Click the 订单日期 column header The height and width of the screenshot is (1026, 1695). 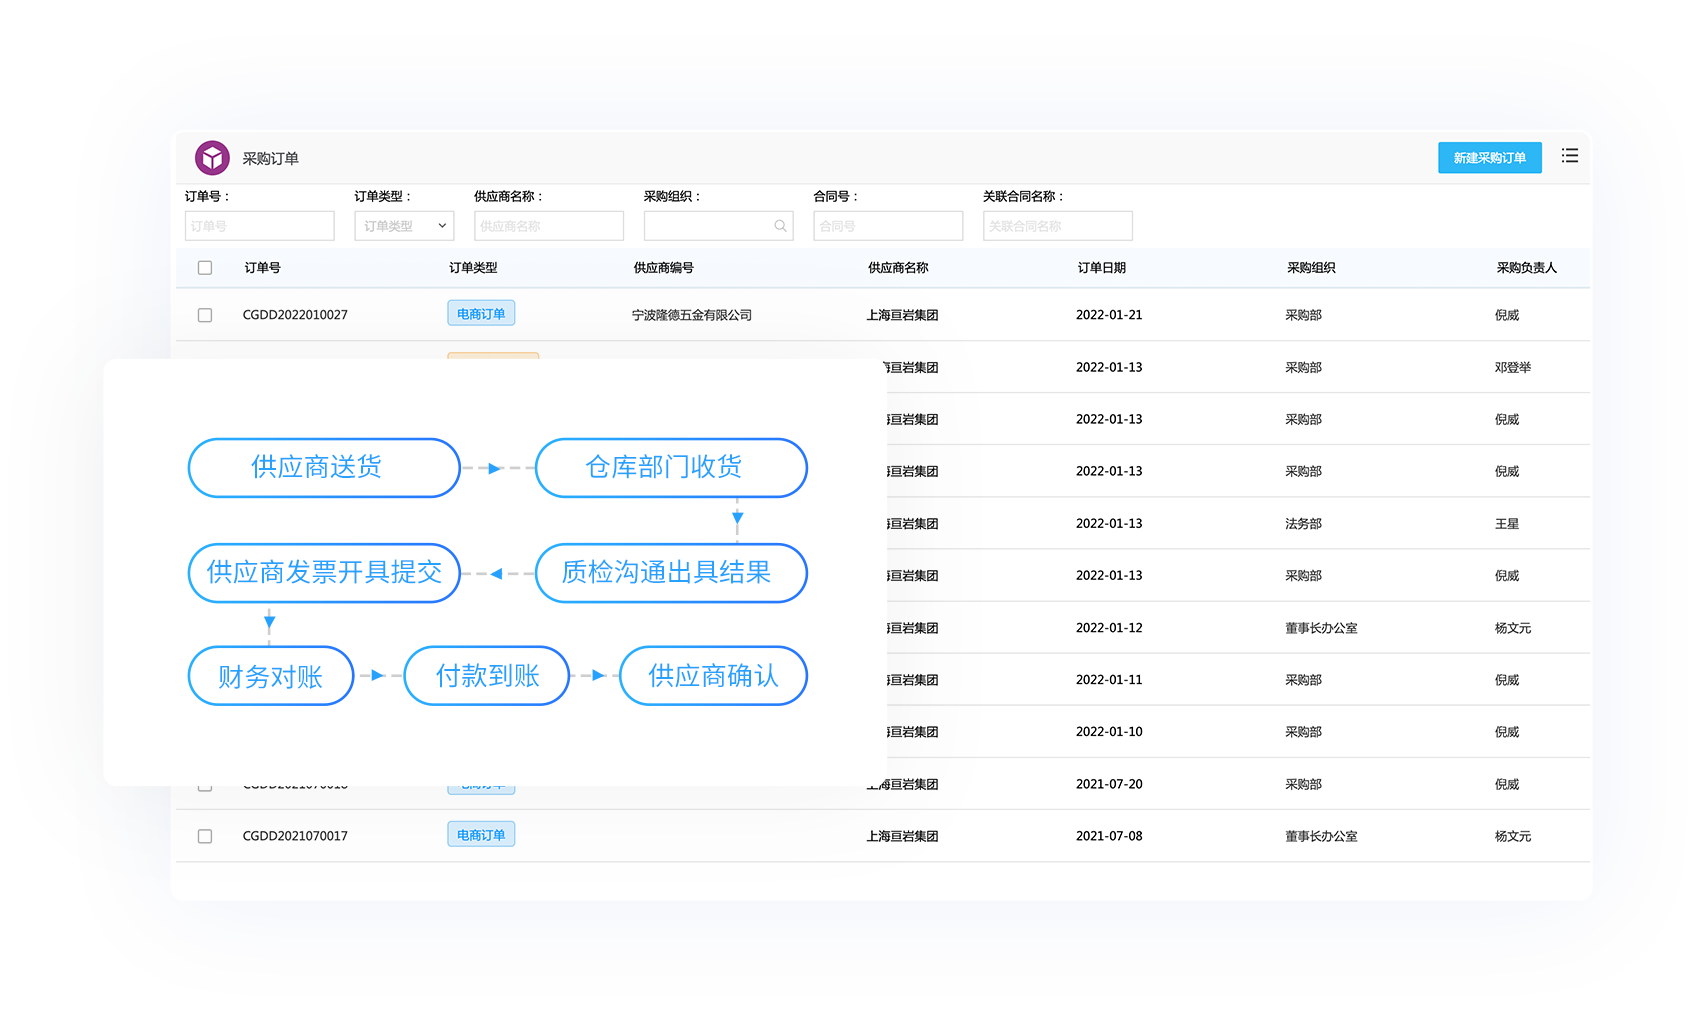point(1101,268)
